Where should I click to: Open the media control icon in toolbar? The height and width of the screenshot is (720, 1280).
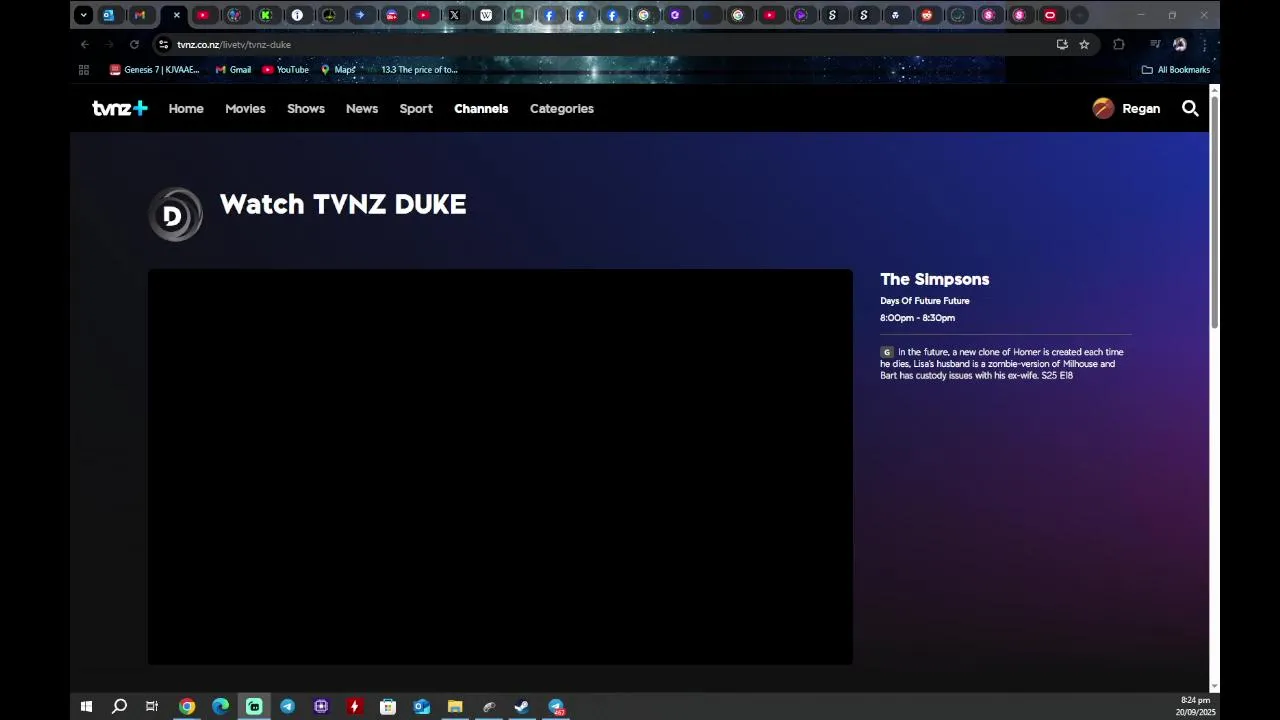(x=1155, y=44)
